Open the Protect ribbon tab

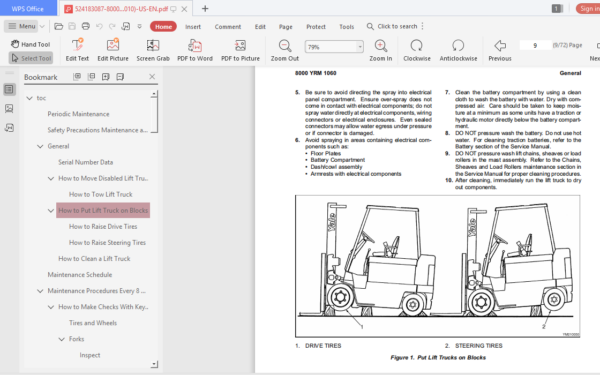pos(316,26)
